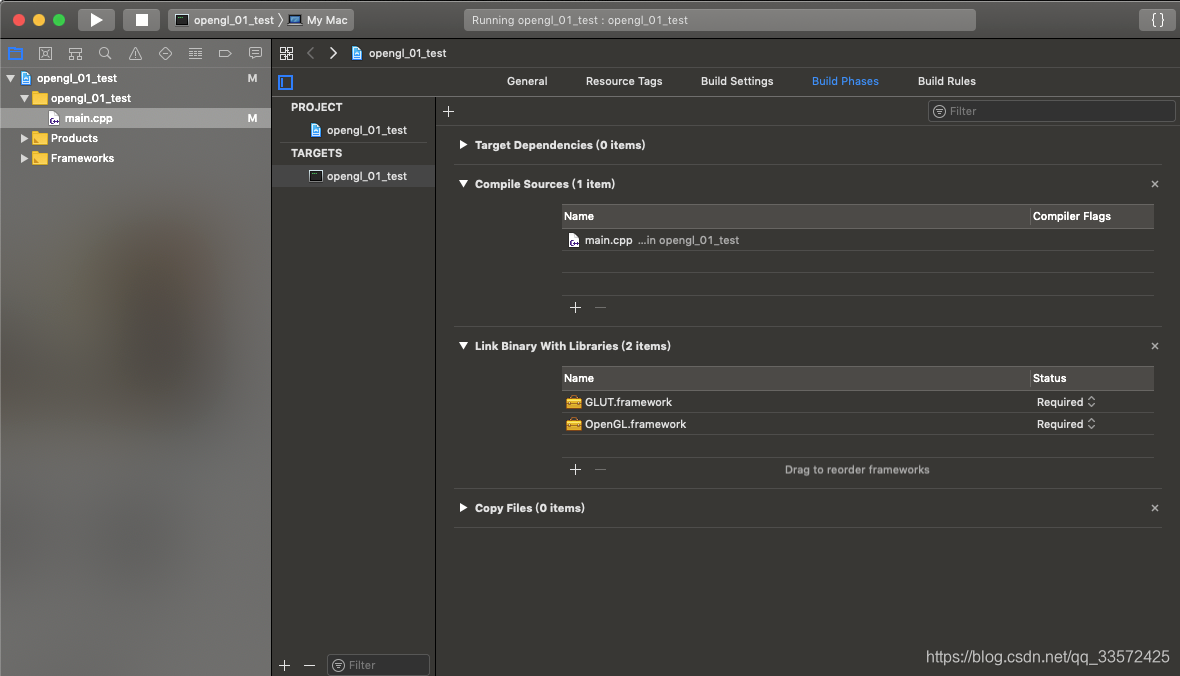Click the opengl_01_test jump bar item

pos(399,53)
